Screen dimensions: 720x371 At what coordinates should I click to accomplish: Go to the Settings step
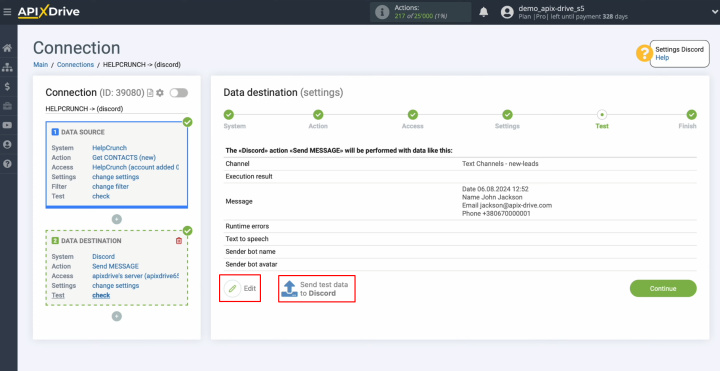[x=507, y=115]
